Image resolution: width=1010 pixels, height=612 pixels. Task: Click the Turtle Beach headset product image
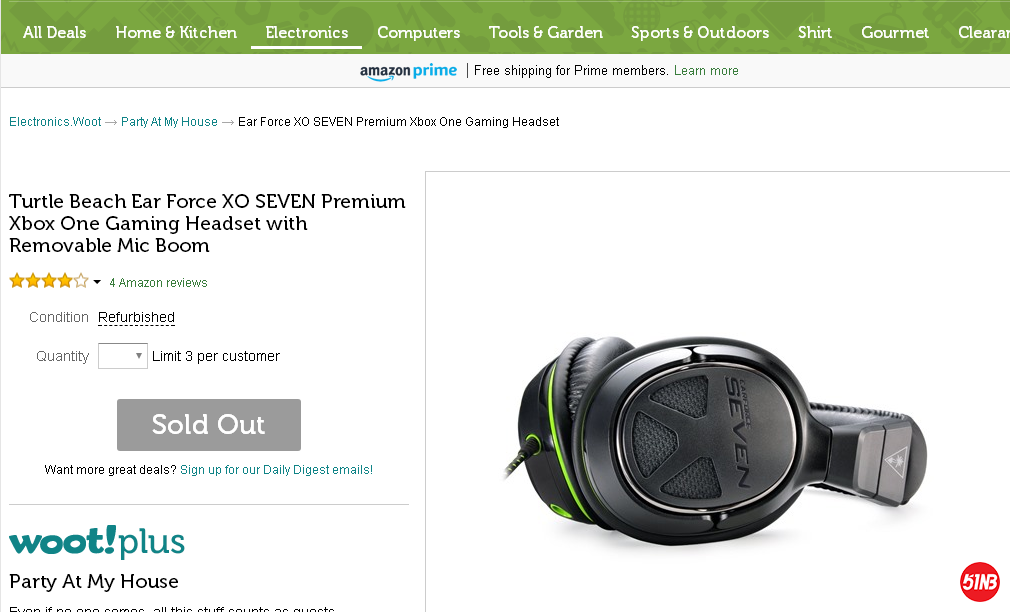(x=715, y=430)
